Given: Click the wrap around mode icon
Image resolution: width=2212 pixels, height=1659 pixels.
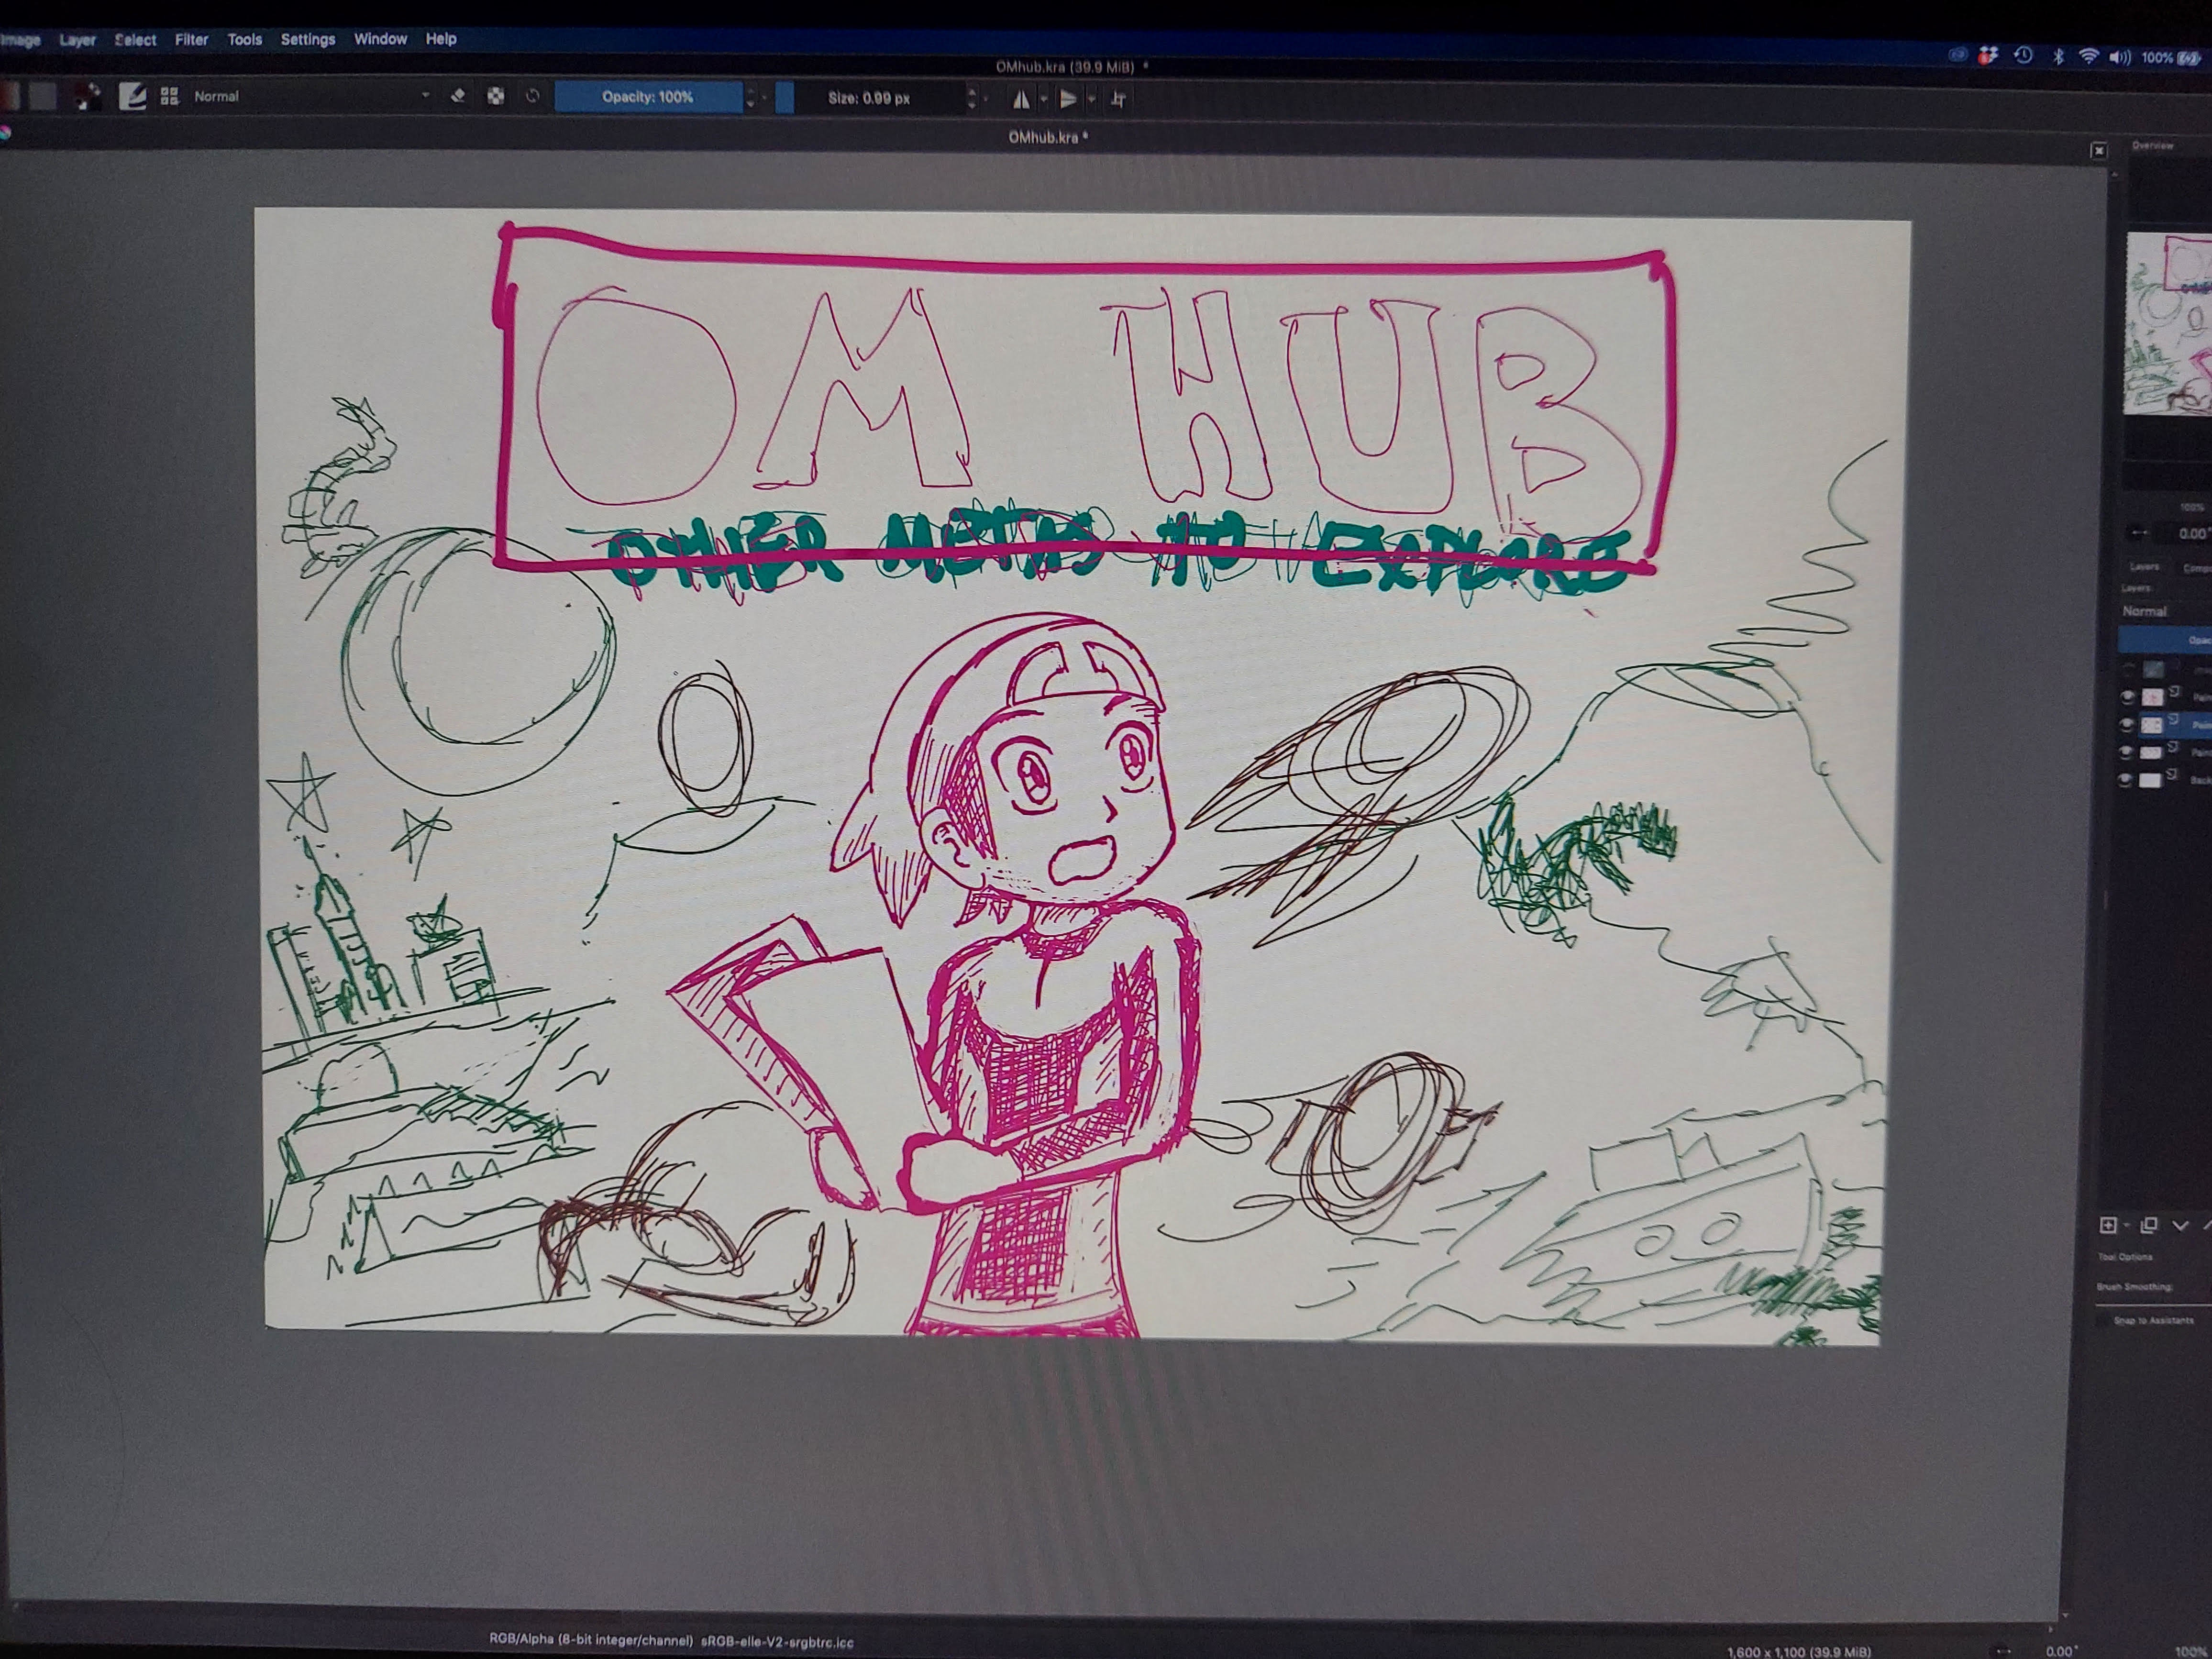Looking at the screenshot, I should tap(1118, 99).
